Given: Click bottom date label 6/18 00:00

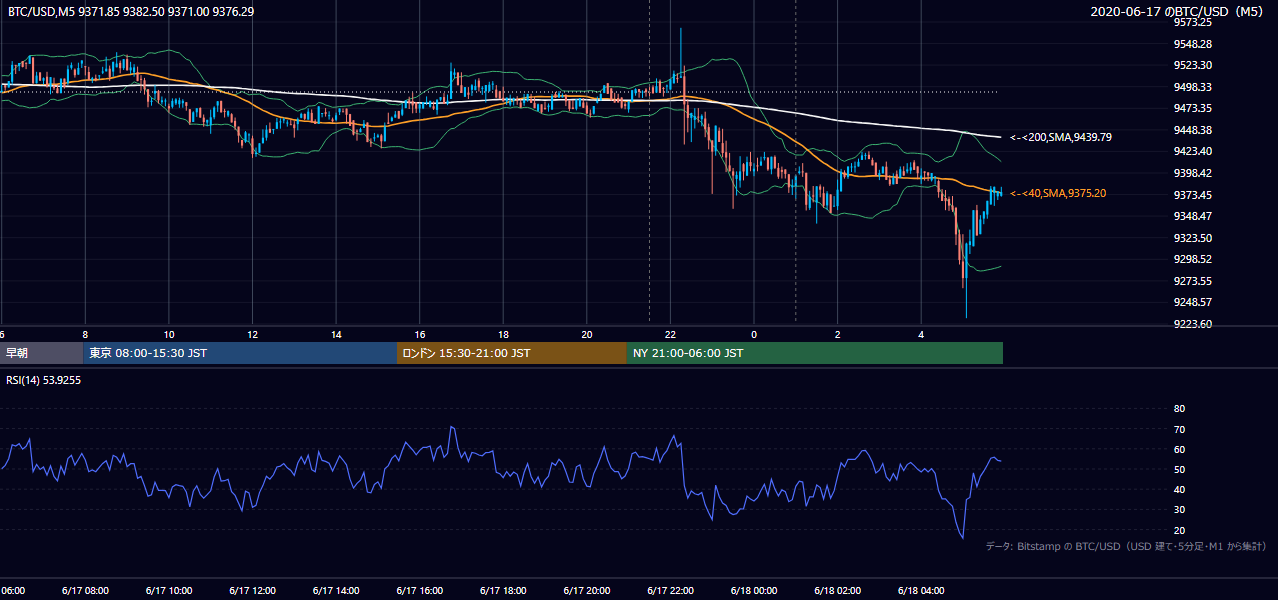Looking at the screenshot, I should 754,591.
